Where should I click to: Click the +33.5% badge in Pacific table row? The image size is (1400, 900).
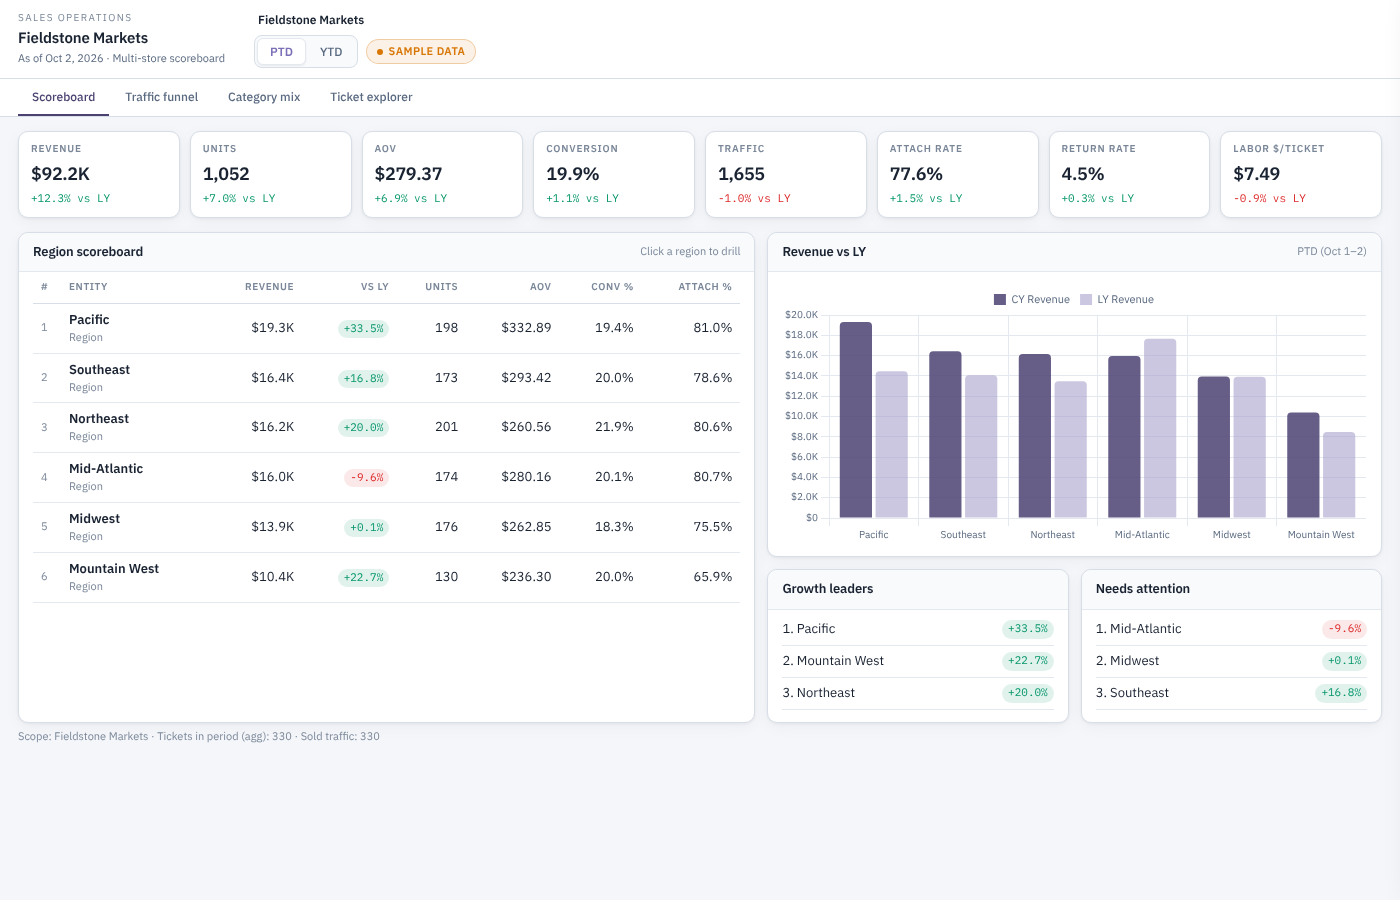(x=363, y=328)
